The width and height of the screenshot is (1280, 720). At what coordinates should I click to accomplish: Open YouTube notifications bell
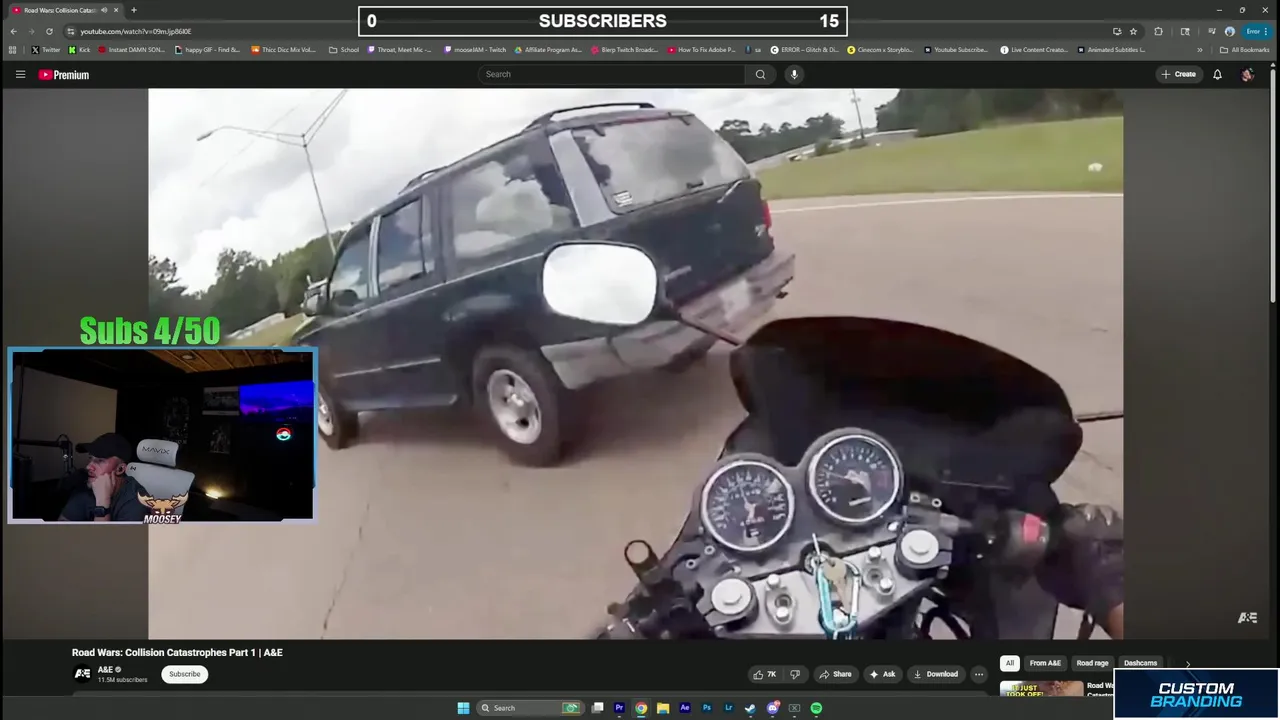(x=1217, y=74)
